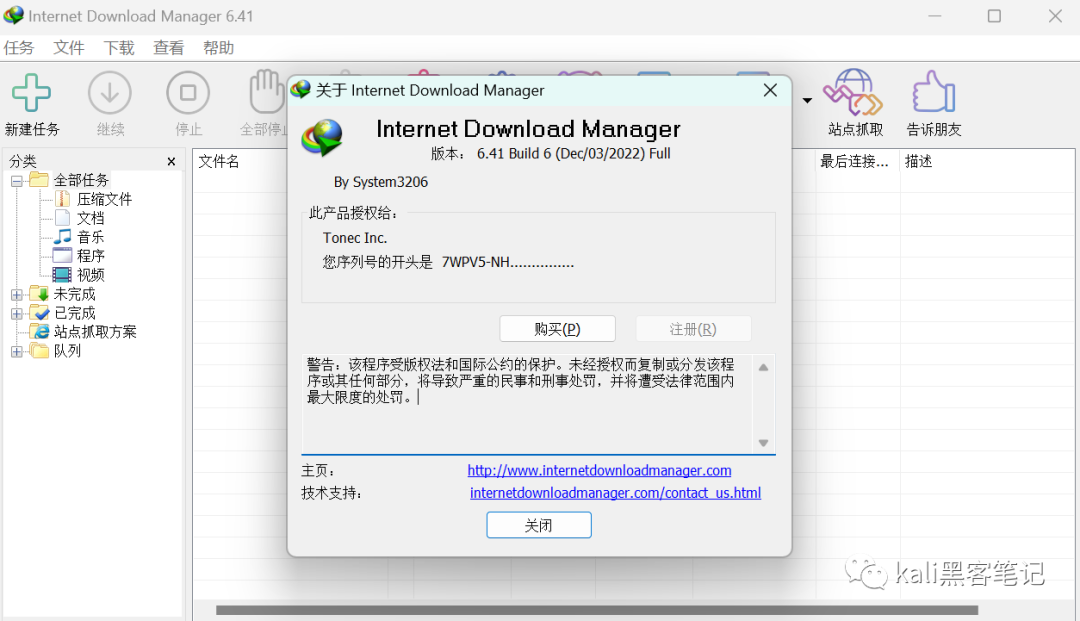Viewport: 1080px width, 621px height.
Task: Select the 全部任务 folder
Action: click(81, 180)
